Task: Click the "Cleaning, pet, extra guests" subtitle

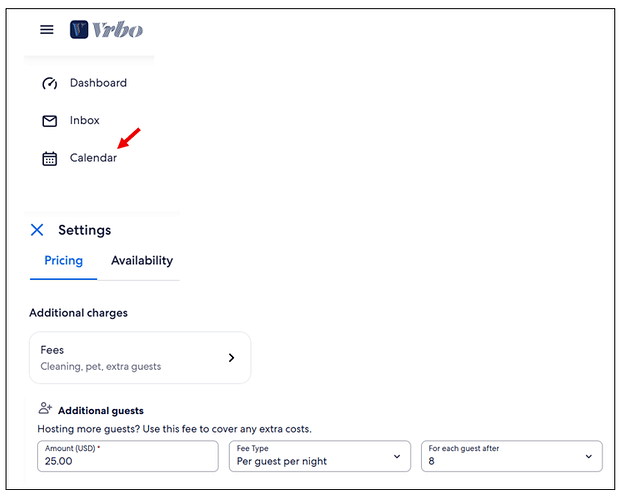Action: point(100,367)
